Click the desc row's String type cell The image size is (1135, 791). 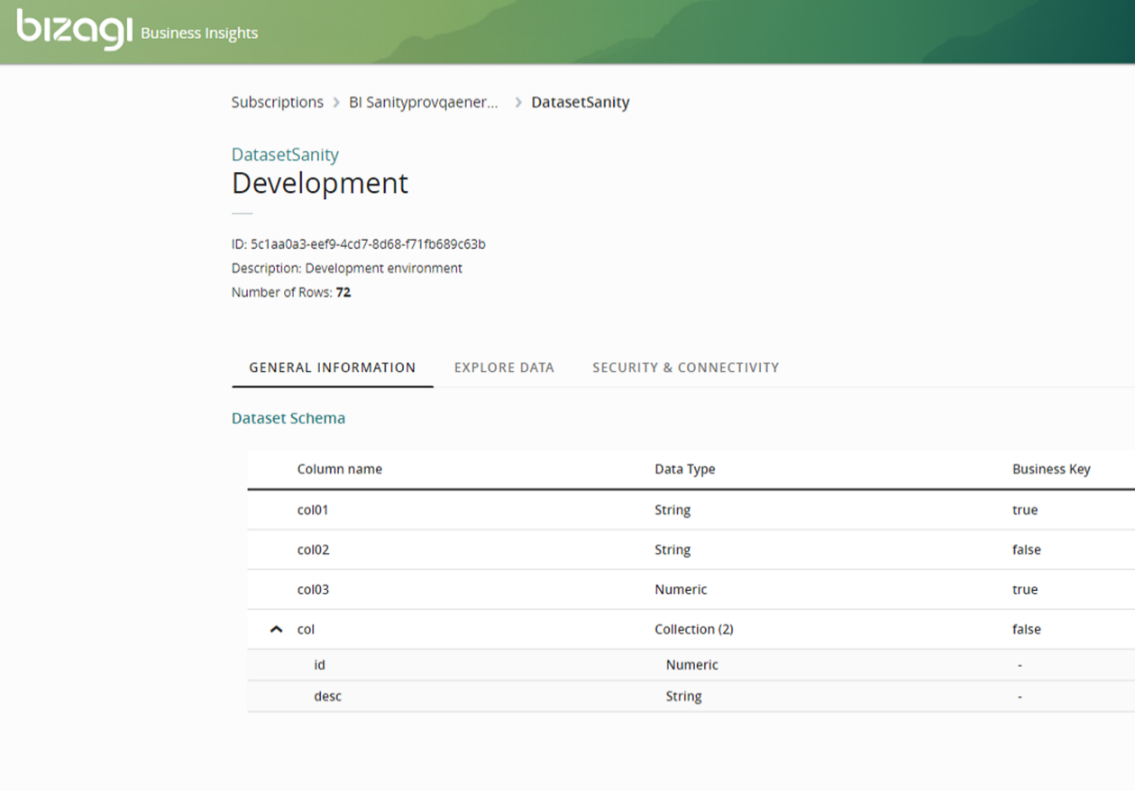click(684, 696)
